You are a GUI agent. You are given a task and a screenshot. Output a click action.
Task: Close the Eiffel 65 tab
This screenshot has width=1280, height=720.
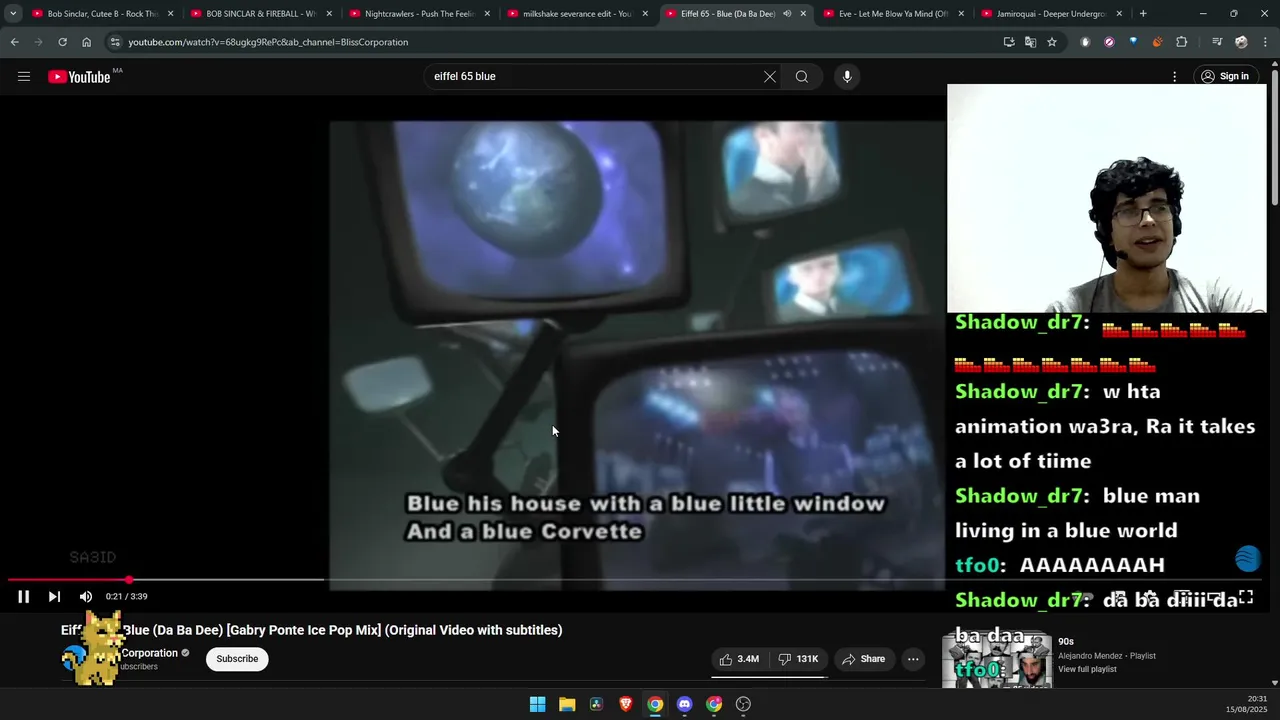(803, 14)
